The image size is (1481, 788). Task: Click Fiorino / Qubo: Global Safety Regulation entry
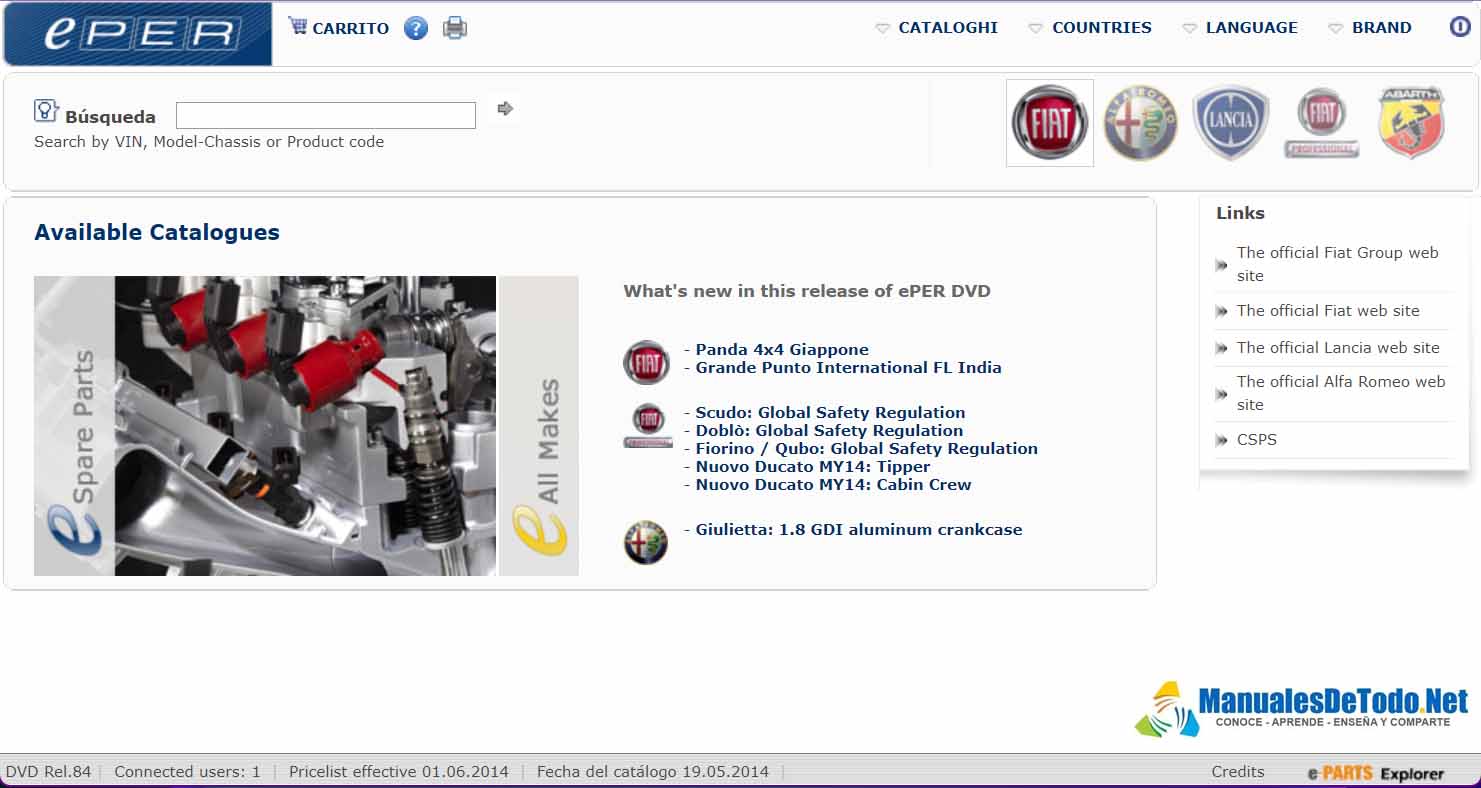[867, 449]
